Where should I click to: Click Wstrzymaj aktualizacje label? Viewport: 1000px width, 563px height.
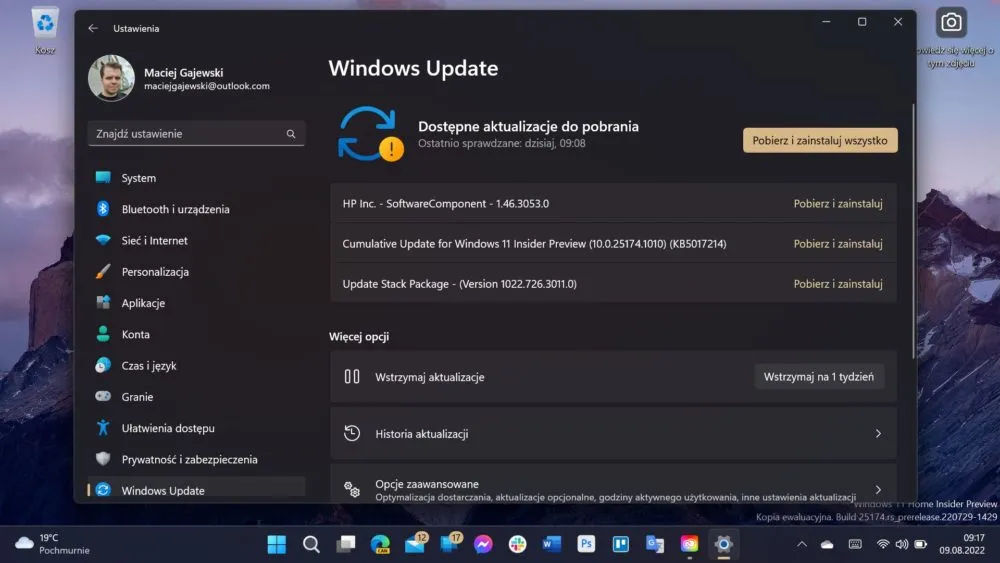coord(430,377)
